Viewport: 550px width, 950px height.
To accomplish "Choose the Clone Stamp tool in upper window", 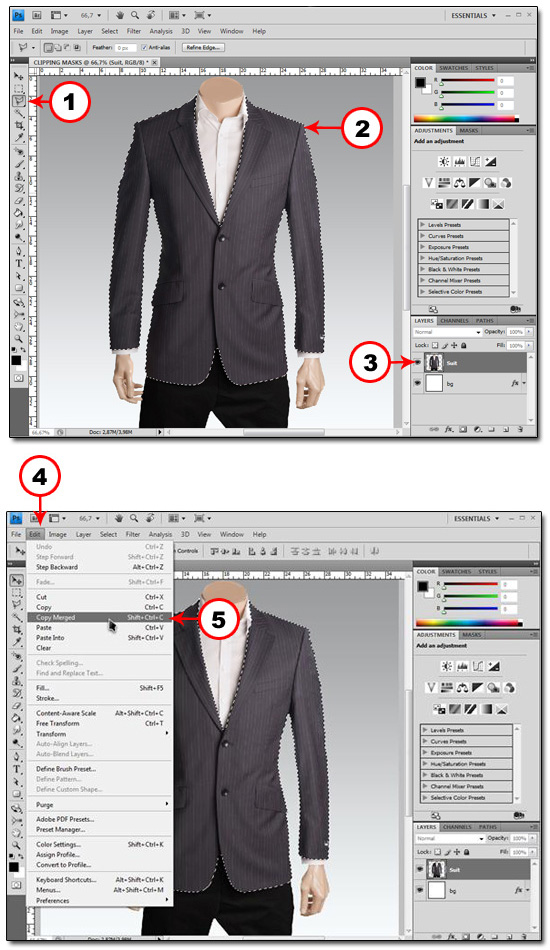I will [x=19, y=176].
